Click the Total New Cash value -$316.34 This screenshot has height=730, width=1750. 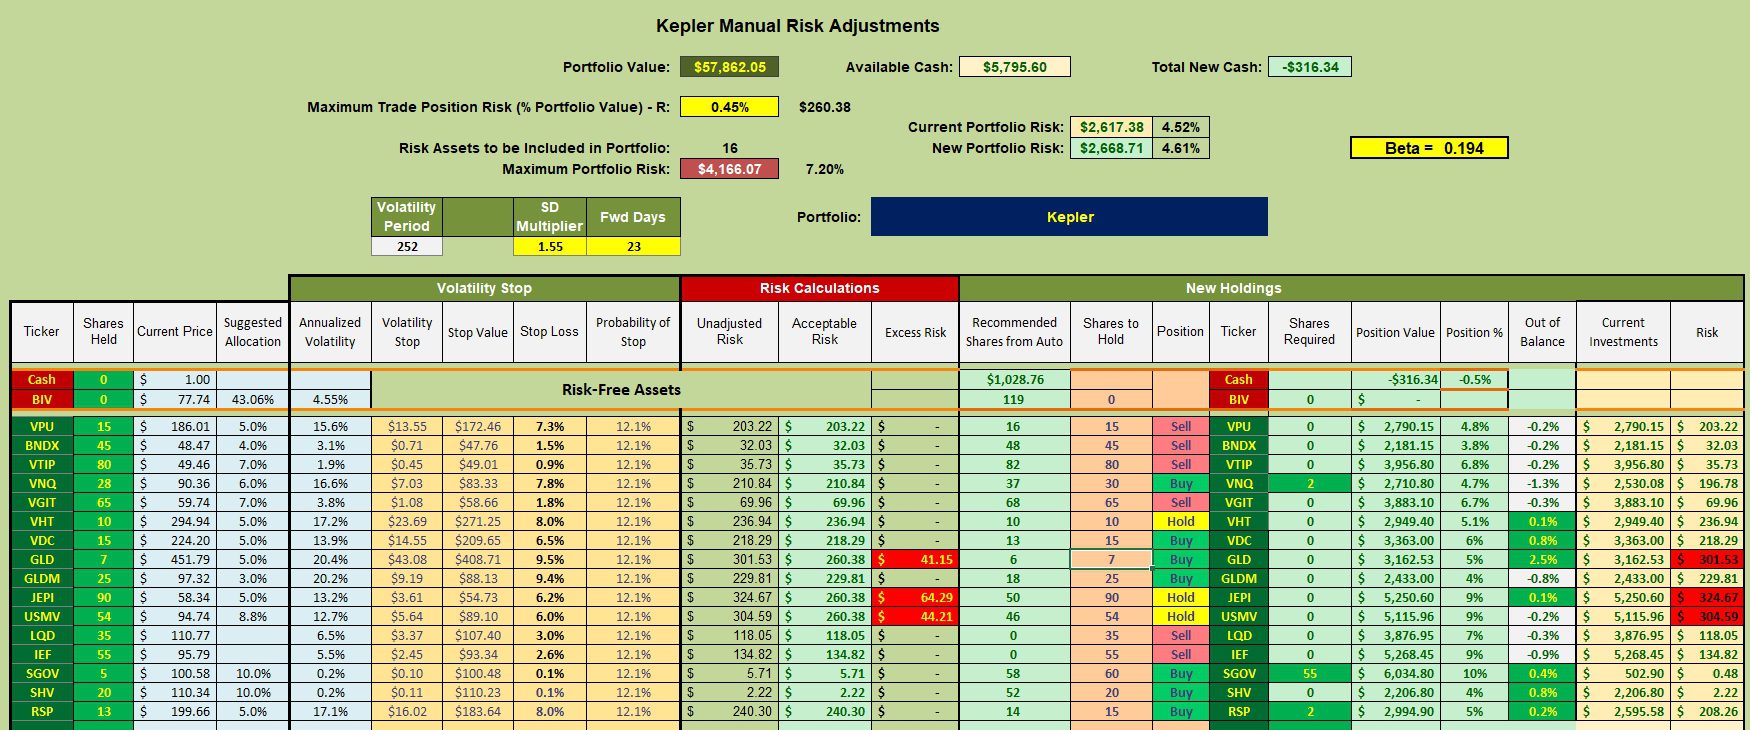coord(1310,67)
